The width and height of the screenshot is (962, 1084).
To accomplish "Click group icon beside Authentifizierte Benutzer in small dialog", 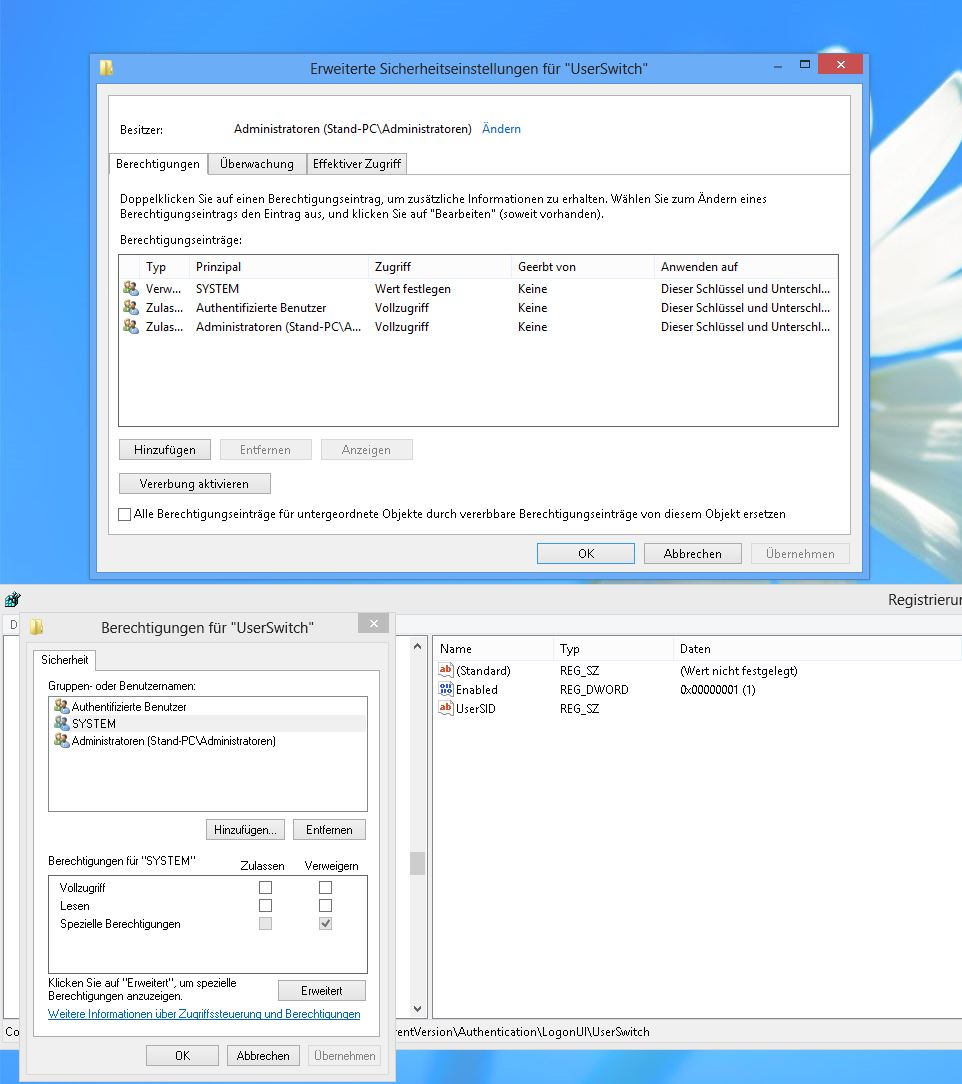I will [x=62, y=707].
